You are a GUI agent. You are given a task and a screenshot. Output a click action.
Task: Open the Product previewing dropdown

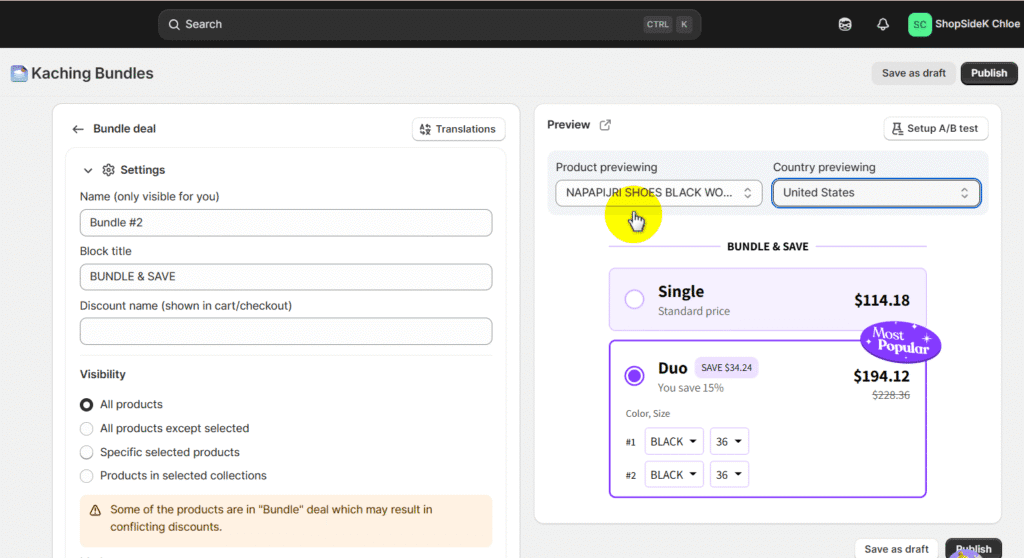pyautogui.click(x=658, y=193)
